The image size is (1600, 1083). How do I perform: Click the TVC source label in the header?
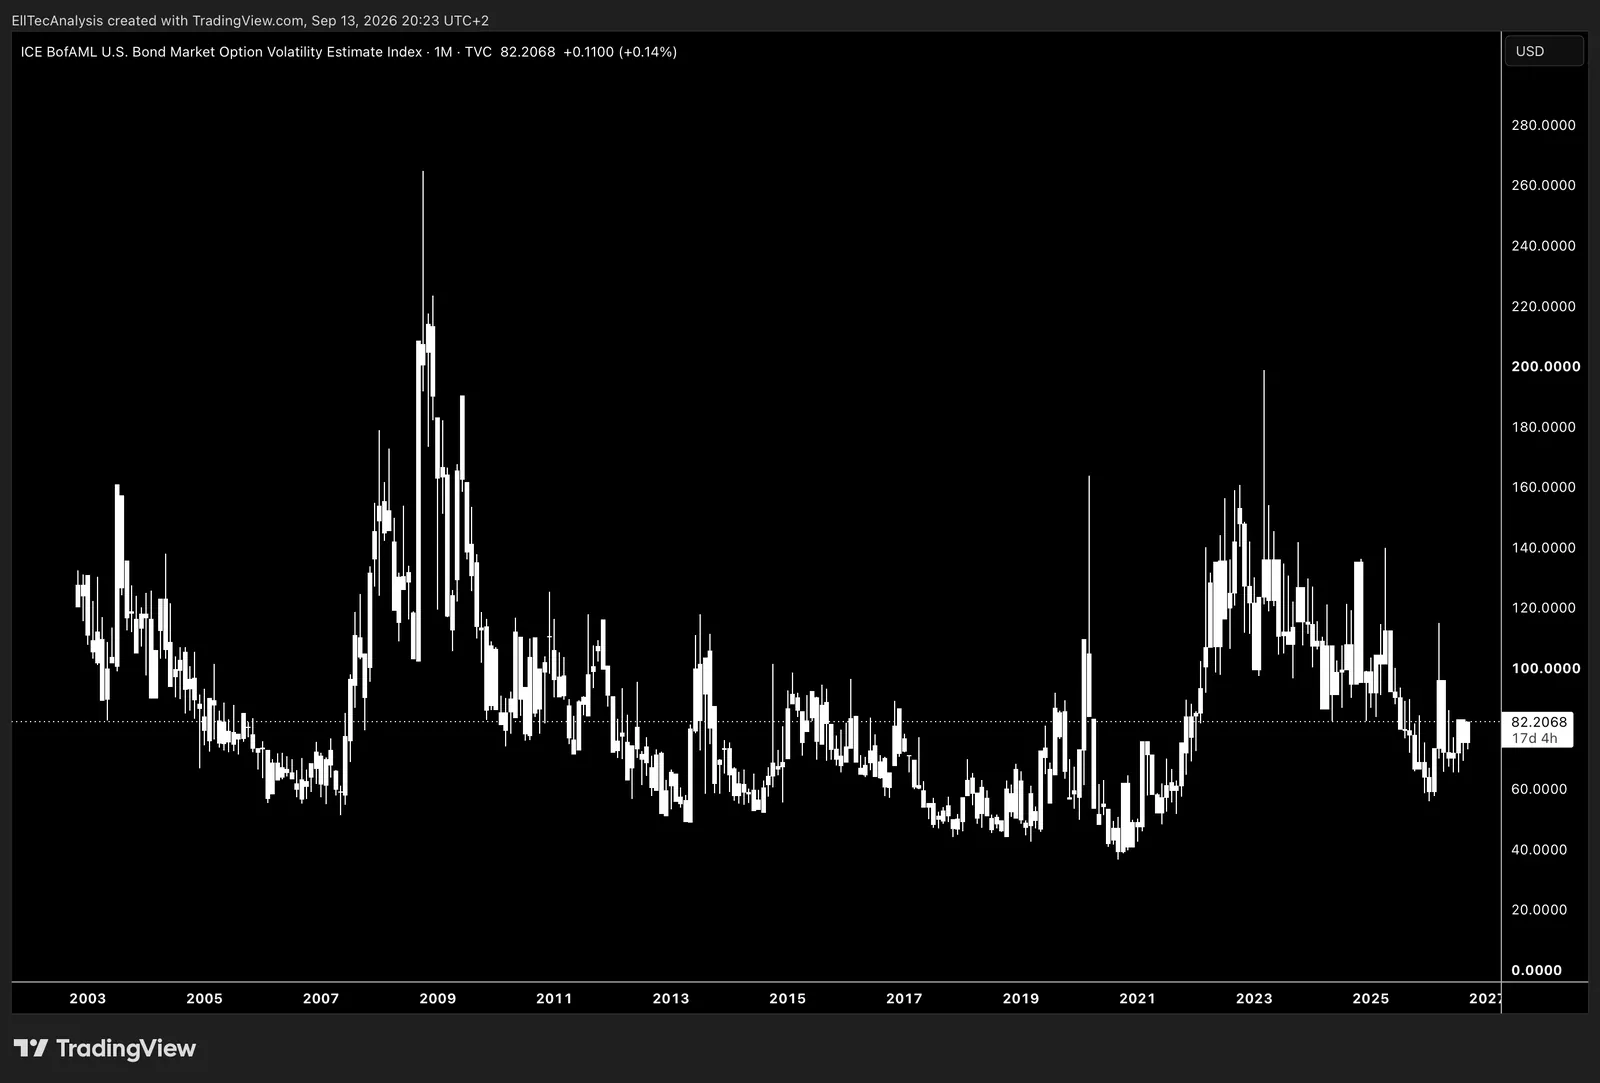point(478,52)
